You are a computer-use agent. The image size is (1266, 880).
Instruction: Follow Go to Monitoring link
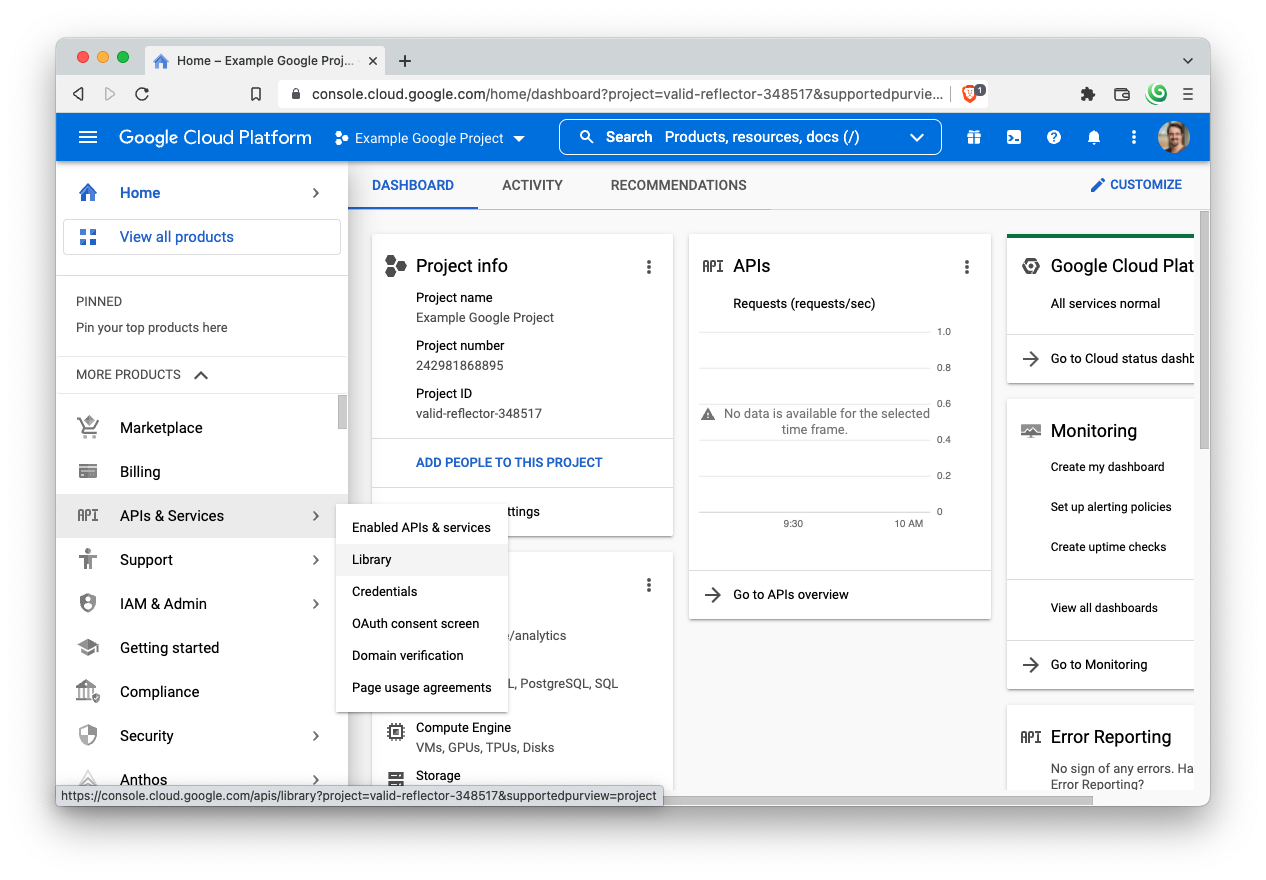(1099, 664)
